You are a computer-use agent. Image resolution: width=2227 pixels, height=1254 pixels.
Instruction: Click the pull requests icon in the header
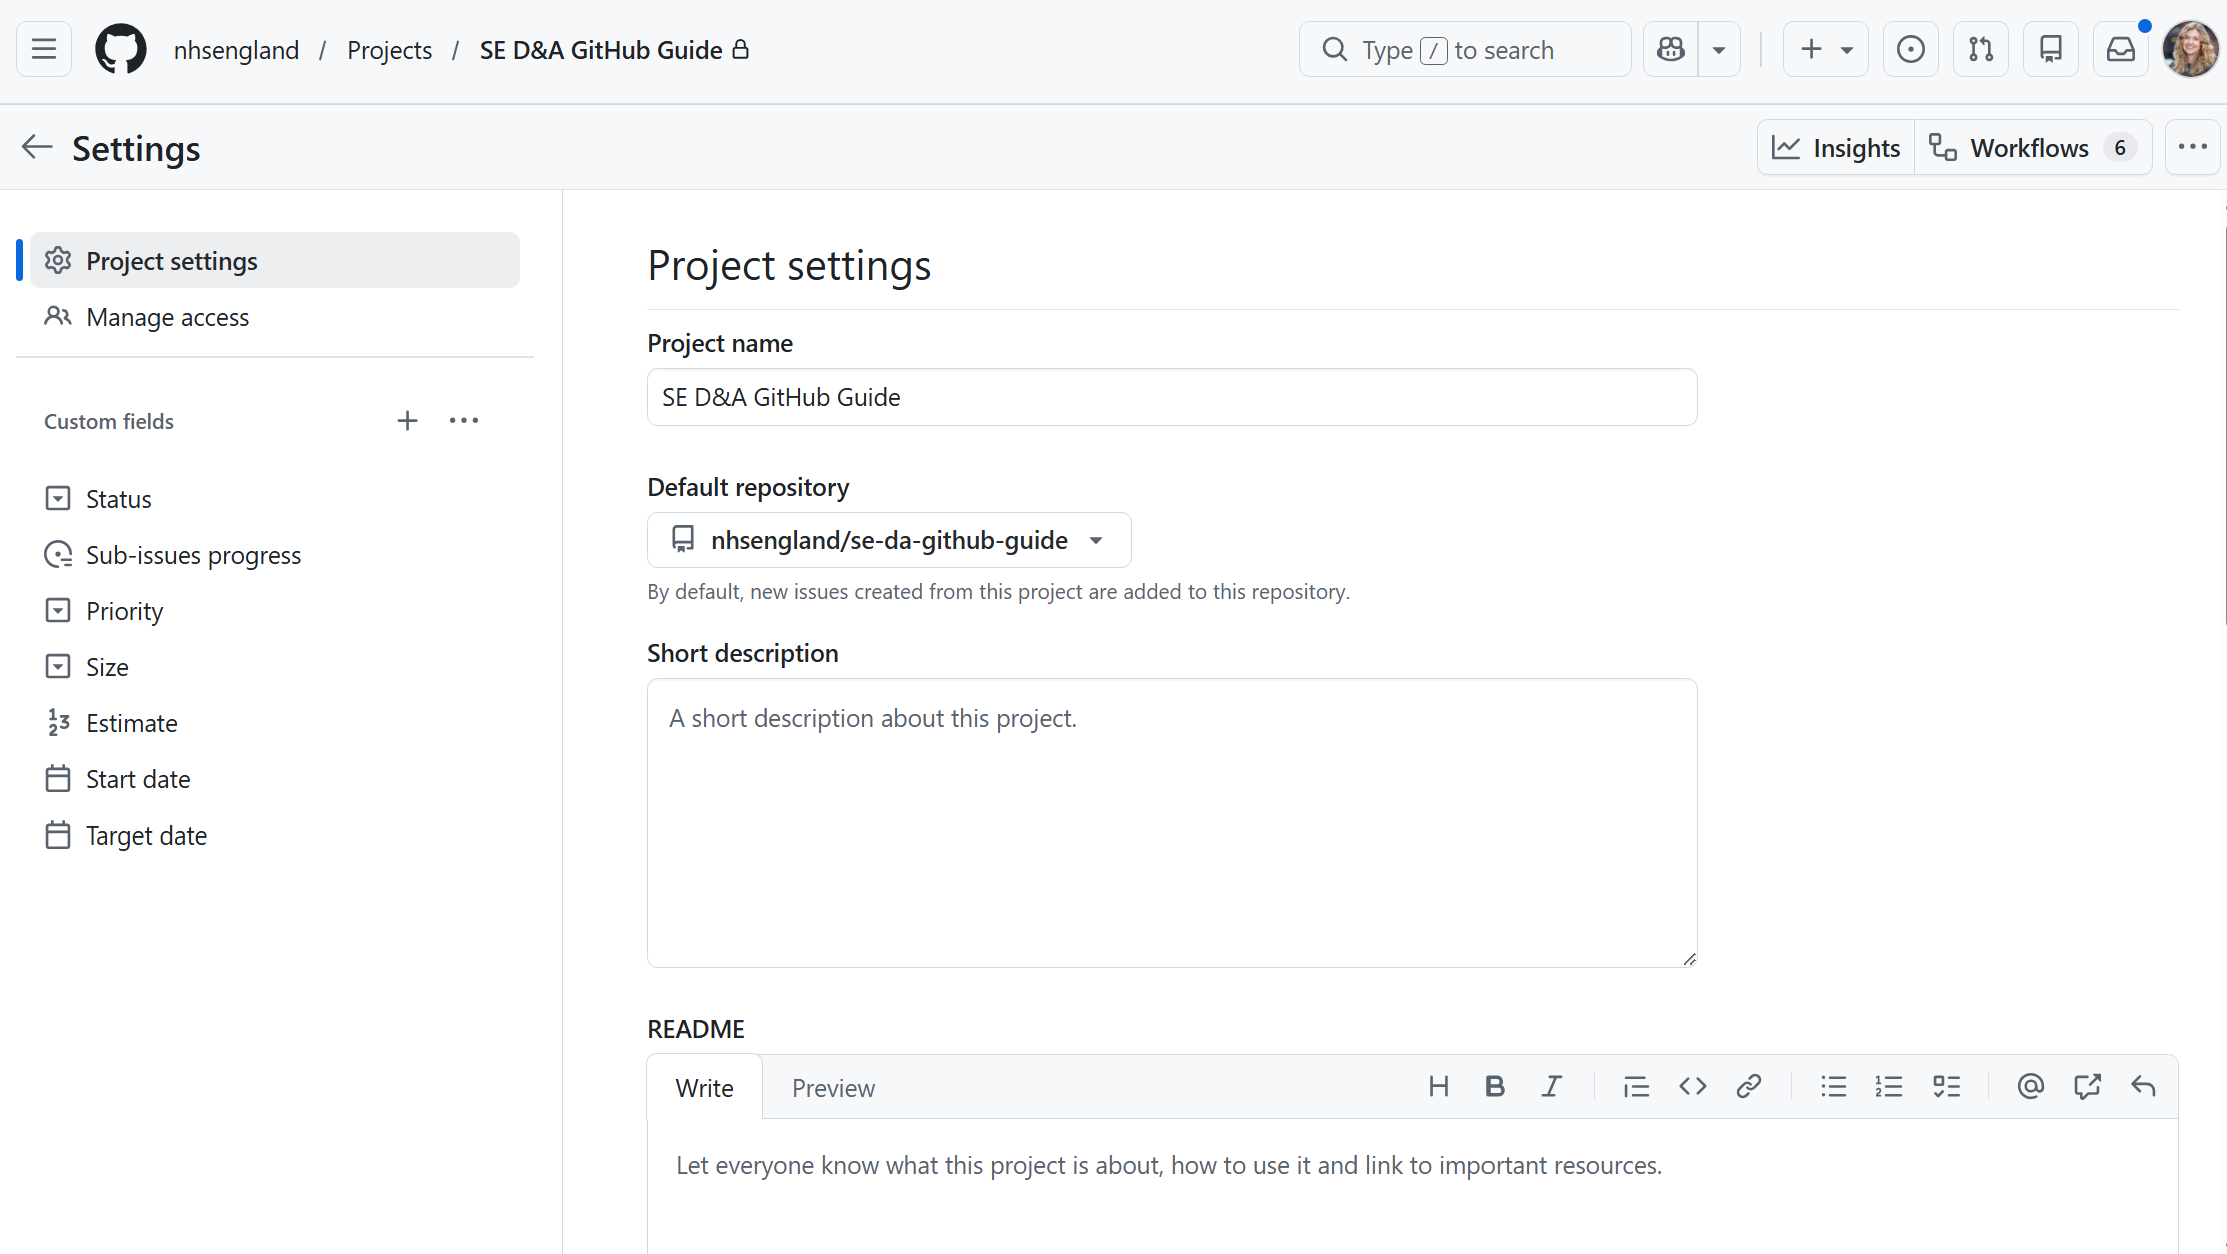tap(1980, 49)
